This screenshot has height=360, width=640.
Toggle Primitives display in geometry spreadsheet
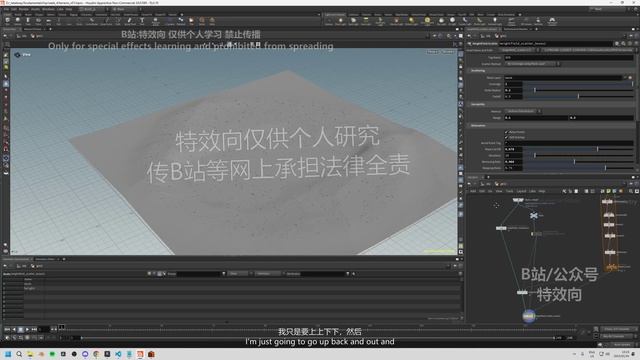[159, 273]
